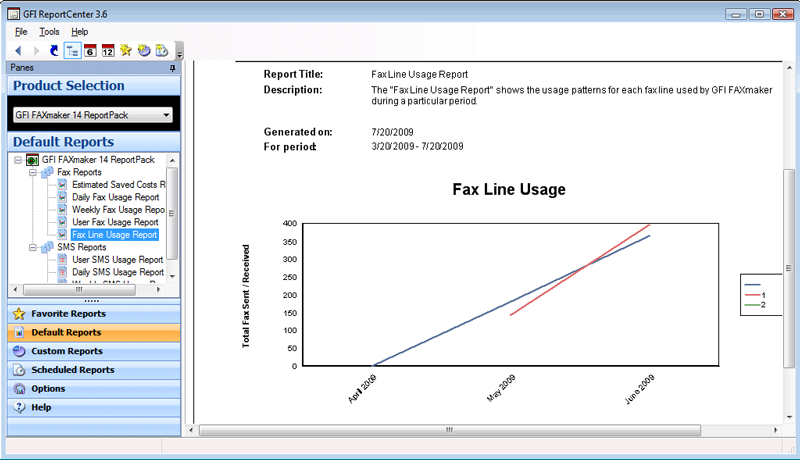Open the toolbar options overflow arrow
The image size is (800, 460).
pos(180,53)
